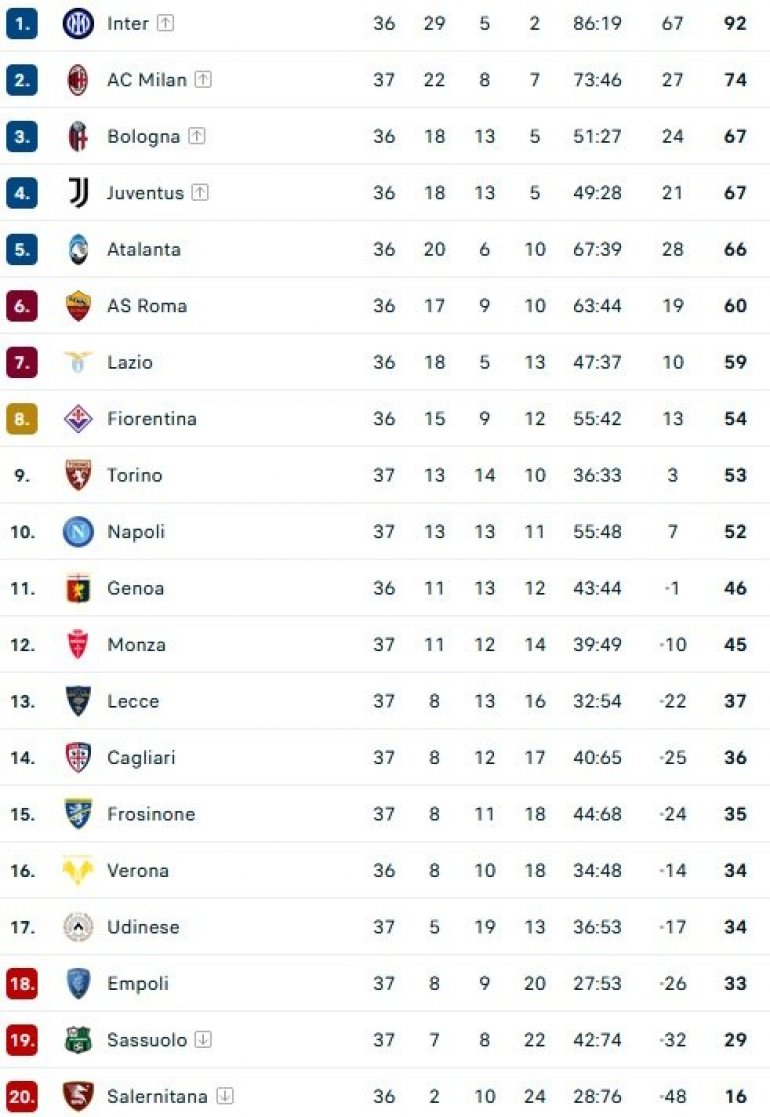The width and height of the screenshot is (770, 1117).
Task: Click the Sassuolo crest icon
Action: (x=78, y=1040)
